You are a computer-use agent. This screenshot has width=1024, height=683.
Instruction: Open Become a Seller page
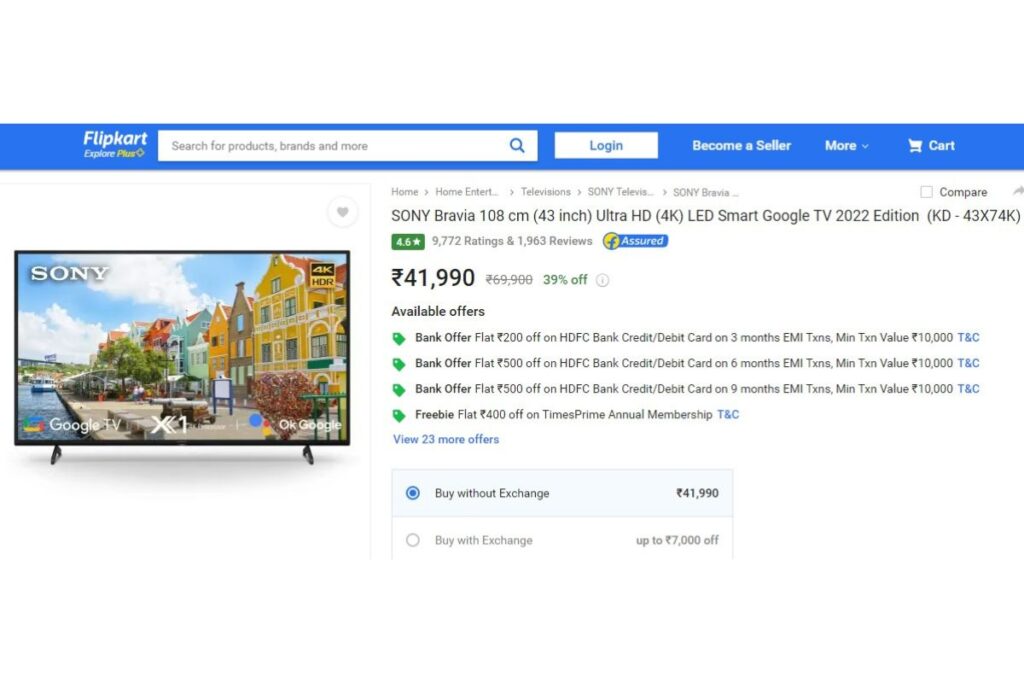[741, 146]
